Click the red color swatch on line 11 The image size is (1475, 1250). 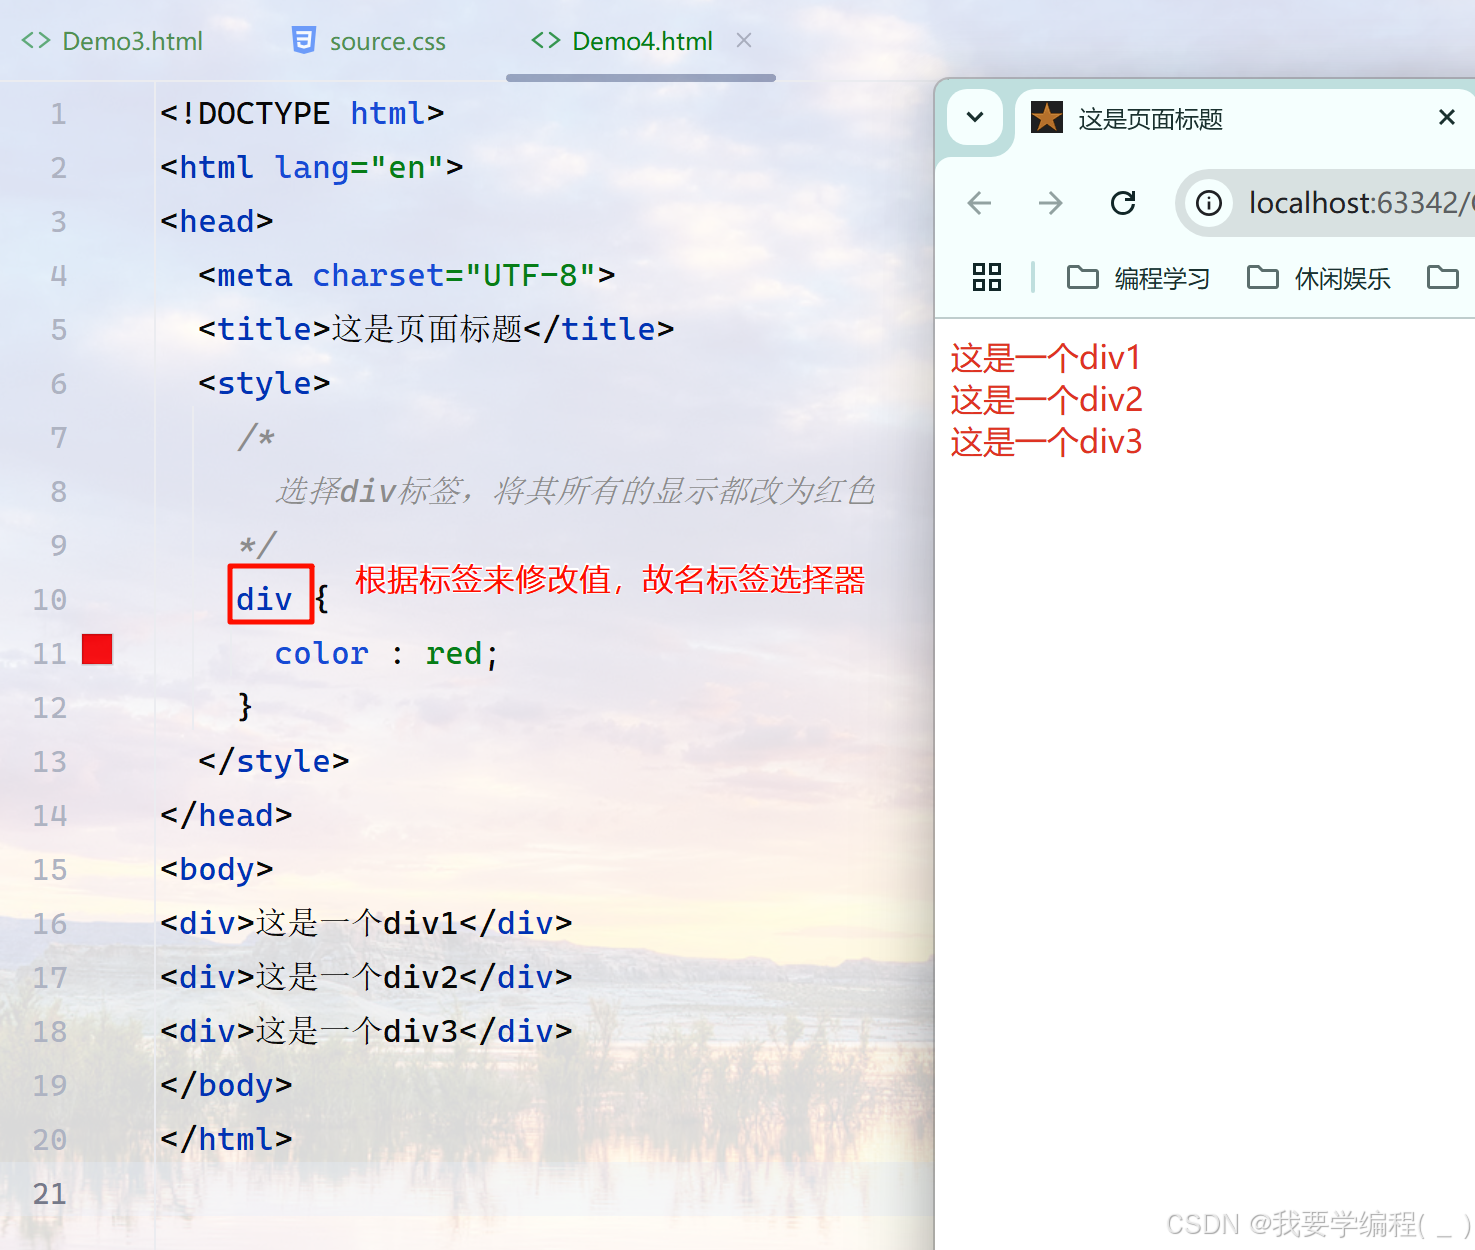tap(97, 649)
